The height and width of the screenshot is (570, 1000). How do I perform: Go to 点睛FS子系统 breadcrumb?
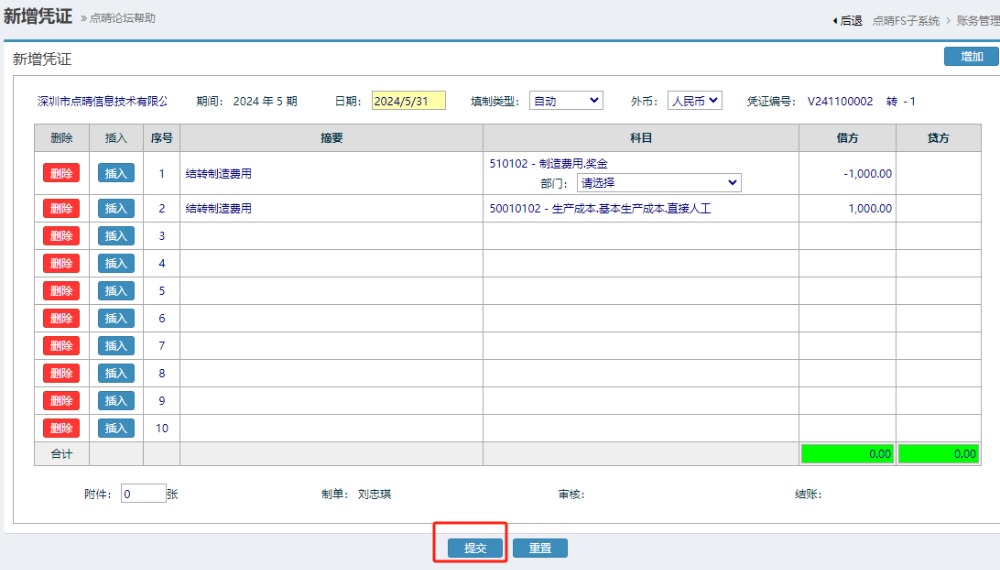[905, 20]
